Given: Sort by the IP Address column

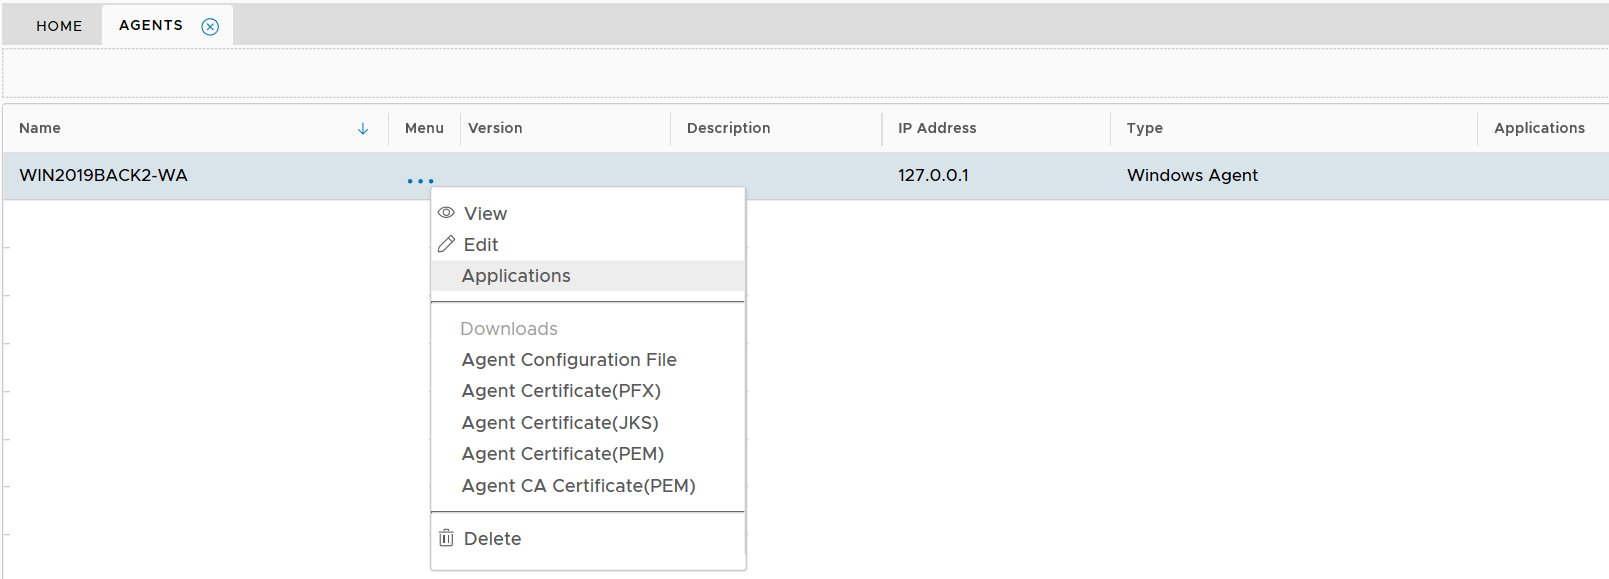Looking at the screenshot, I should pyautogui.click(x=937, y=128).
